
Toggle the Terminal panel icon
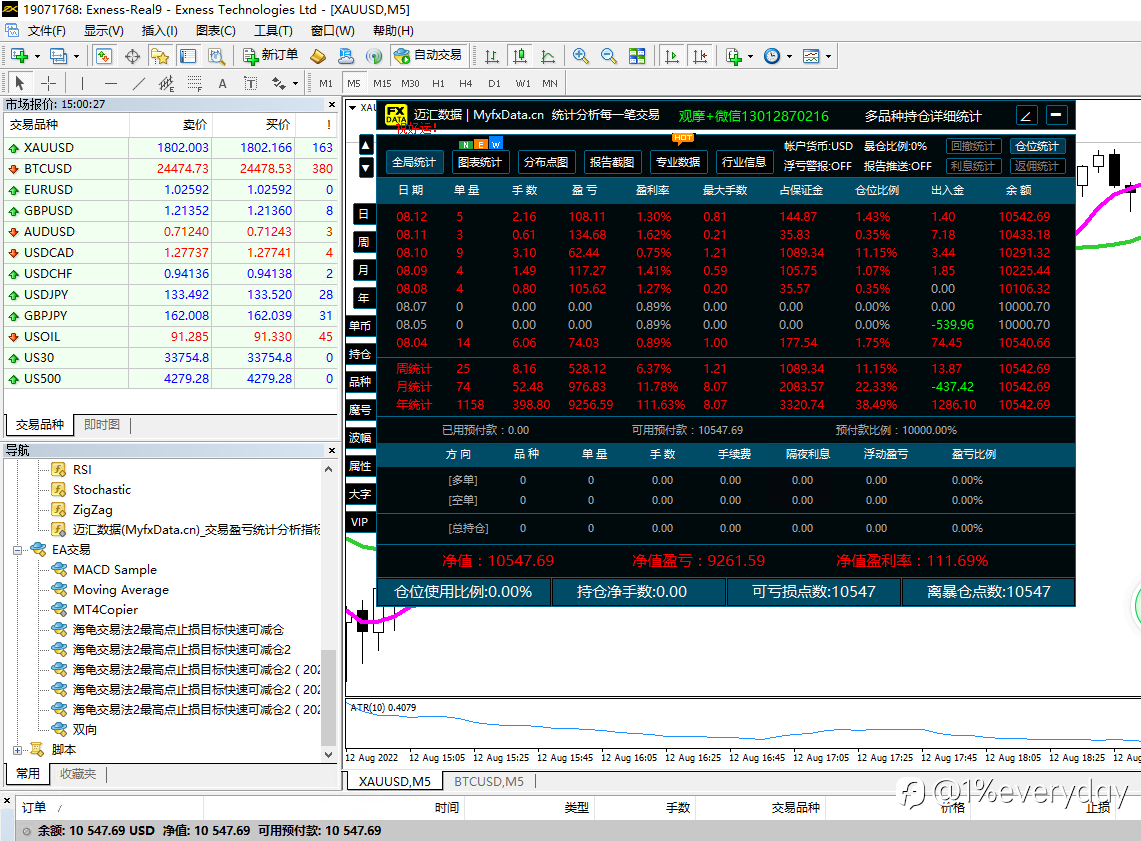tap(188, 56)
